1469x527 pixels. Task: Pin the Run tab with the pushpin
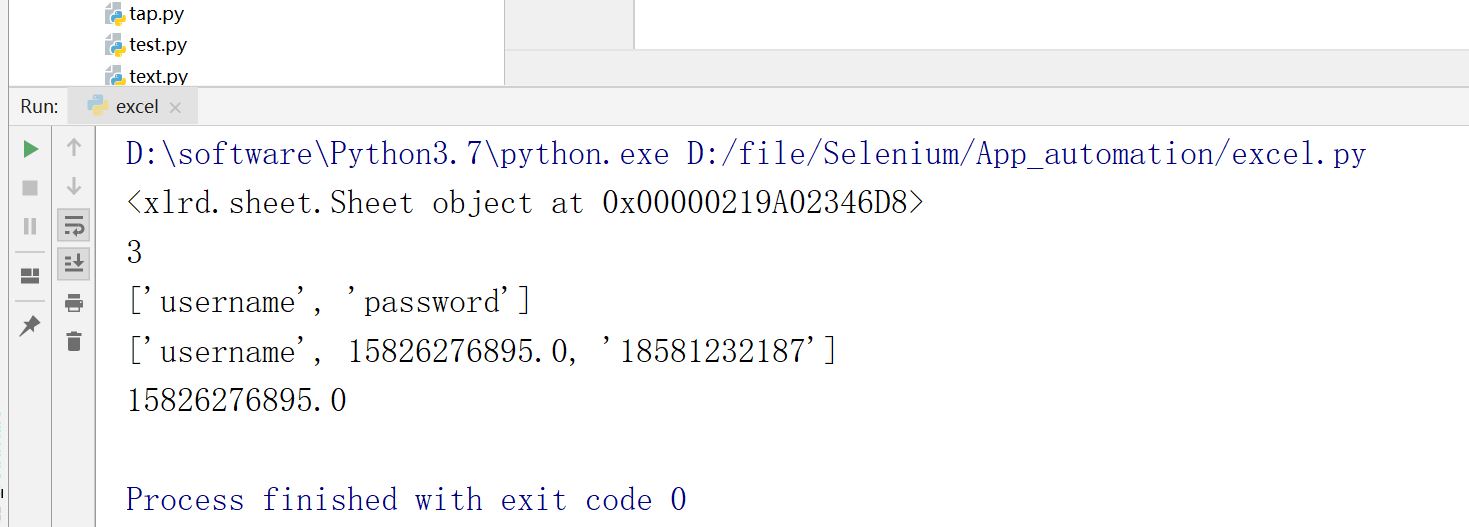click(30, 326)
